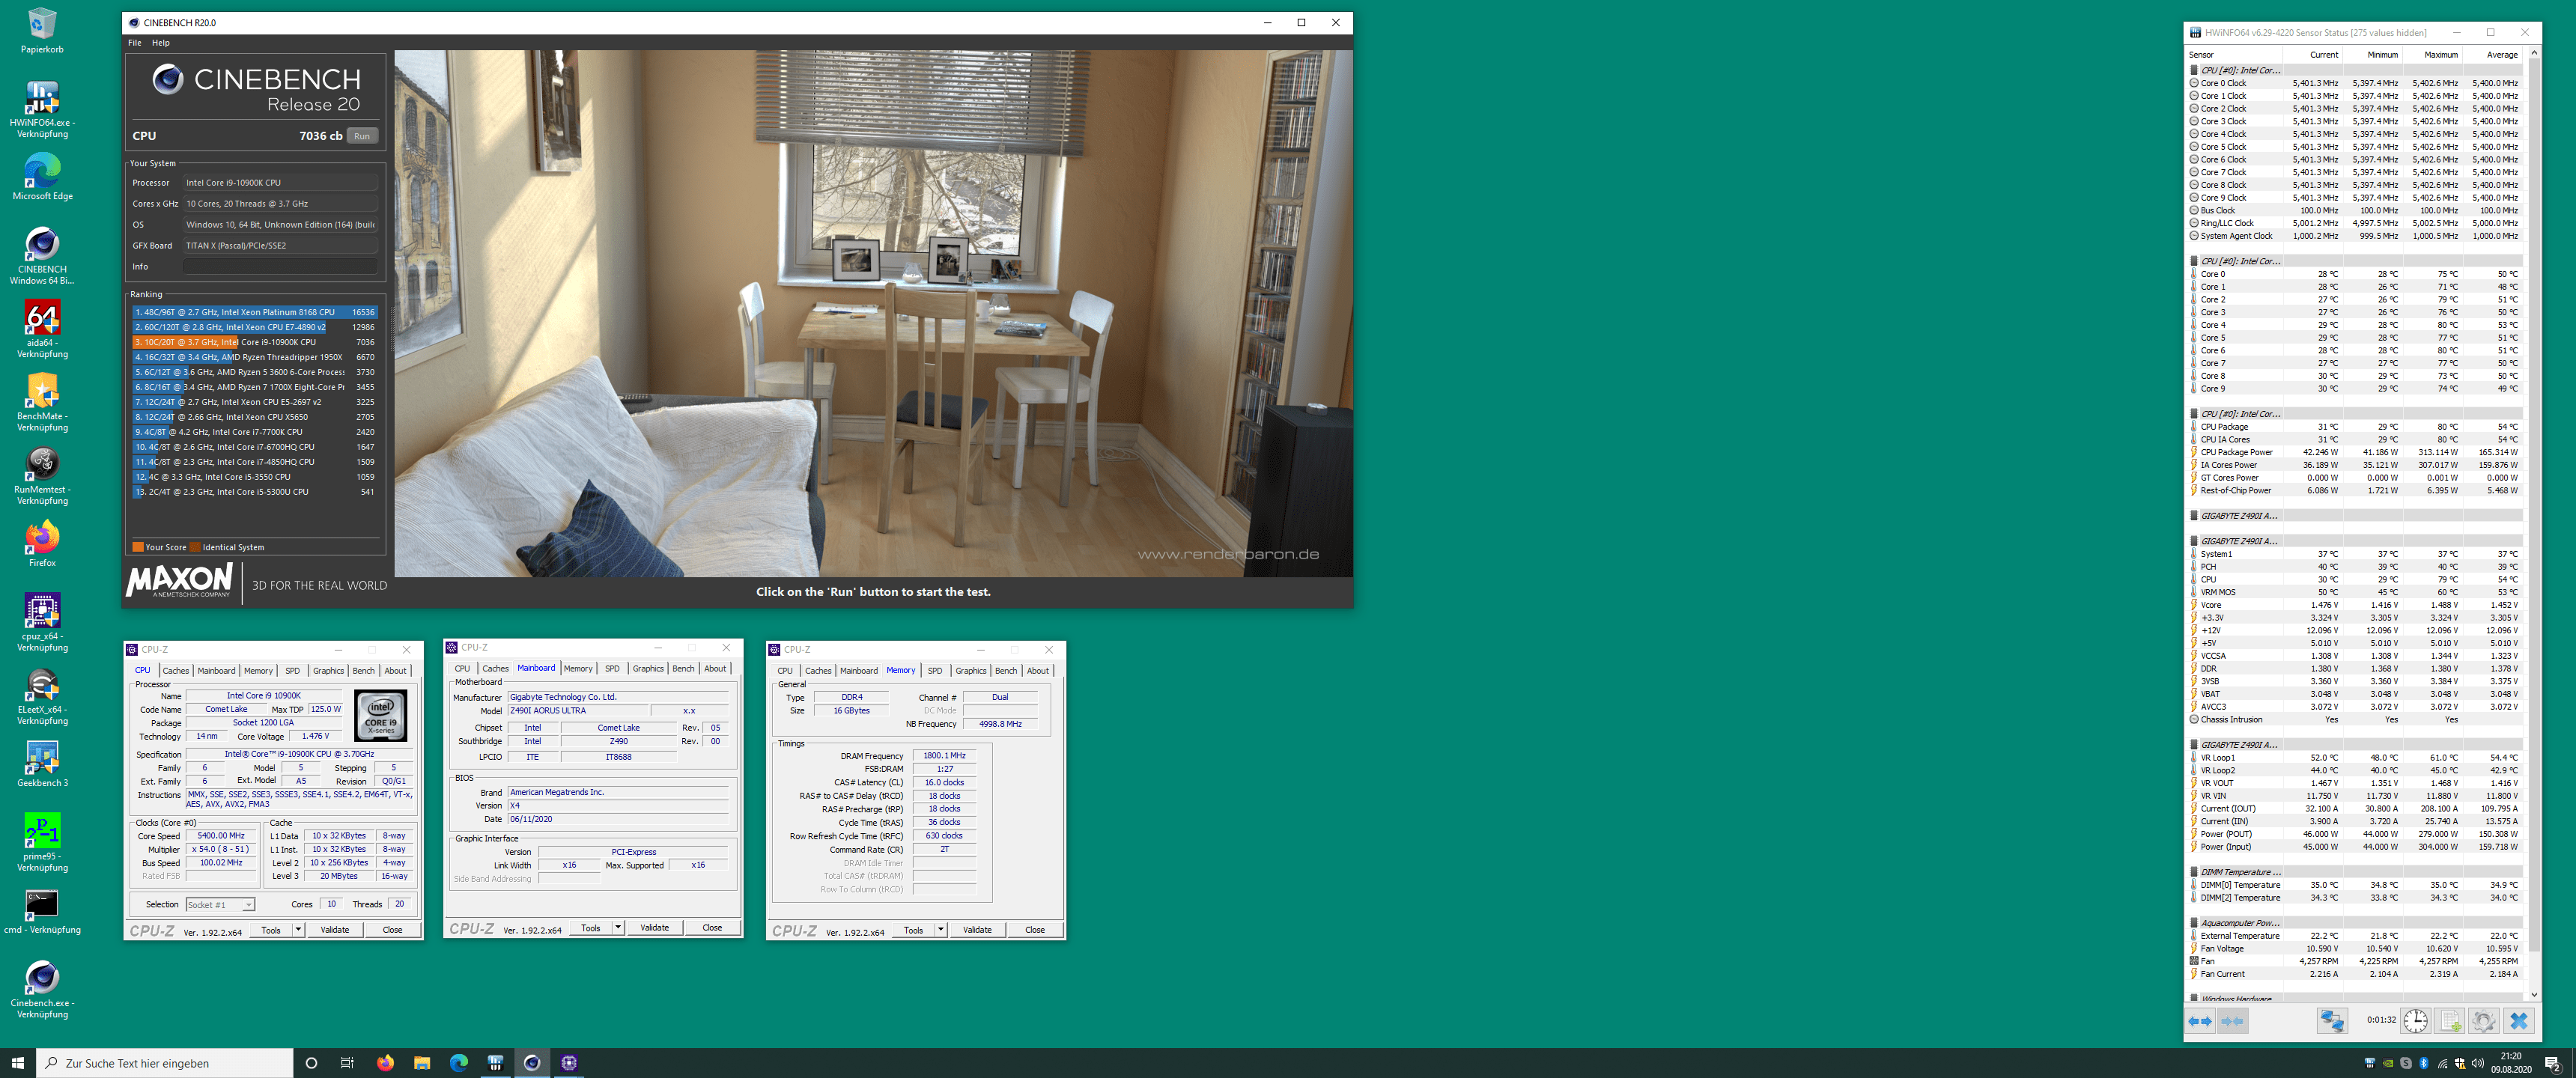Click HWiNFO expand columns arrows icon

click(2200, 1021)
